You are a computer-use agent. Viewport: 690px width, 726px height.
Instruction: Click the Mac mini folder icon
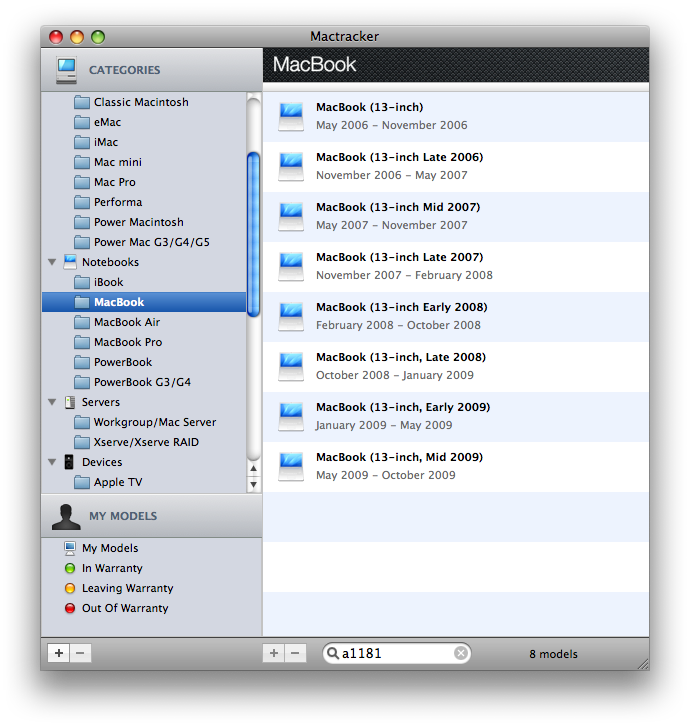pyautogui.click(x=82, y=162)
